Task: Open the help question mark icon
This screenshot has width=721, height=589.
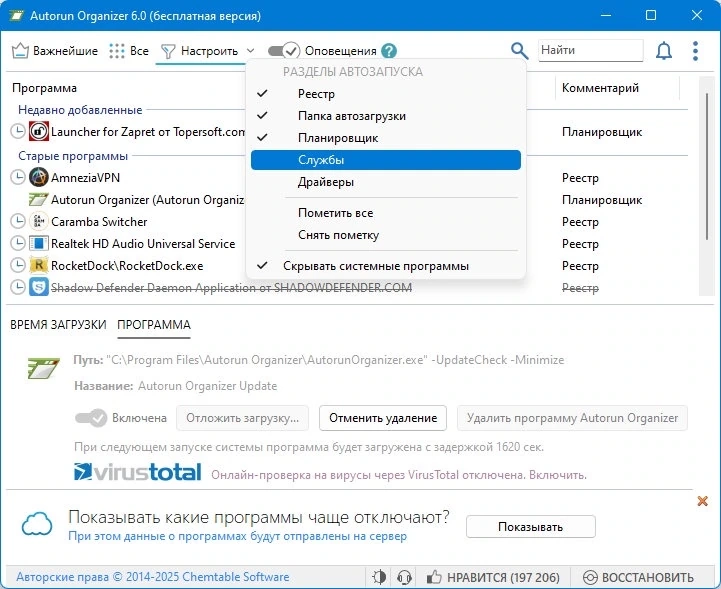Action: [389, 51]
